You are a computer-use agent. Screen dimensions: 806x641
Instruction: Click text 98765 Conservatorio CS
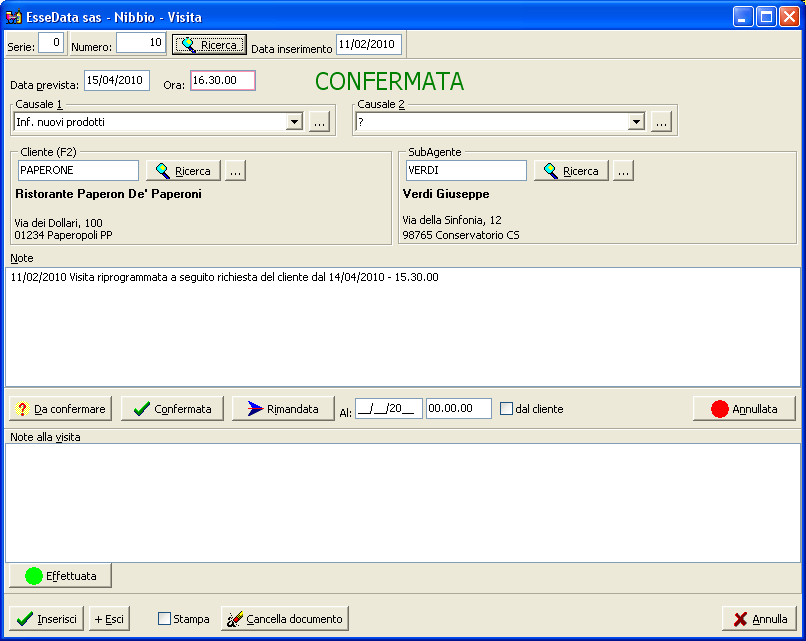point(461,235)
